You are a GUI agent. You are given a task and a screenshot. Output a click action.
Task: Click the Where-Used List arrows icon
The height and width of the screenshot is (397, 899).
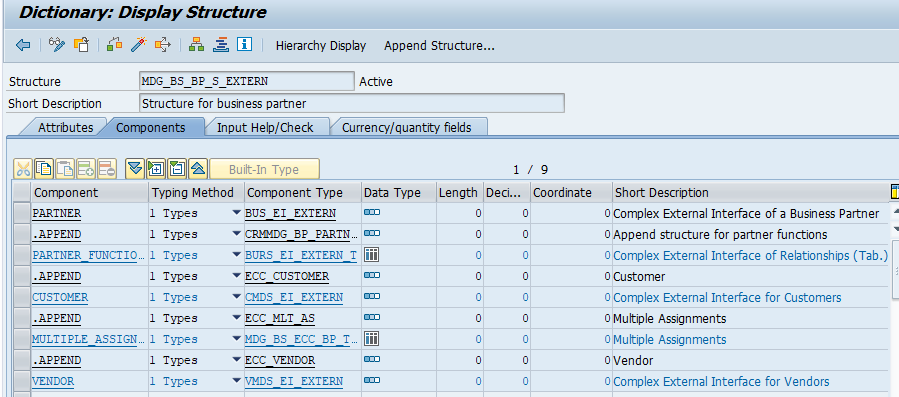[163, 45]
